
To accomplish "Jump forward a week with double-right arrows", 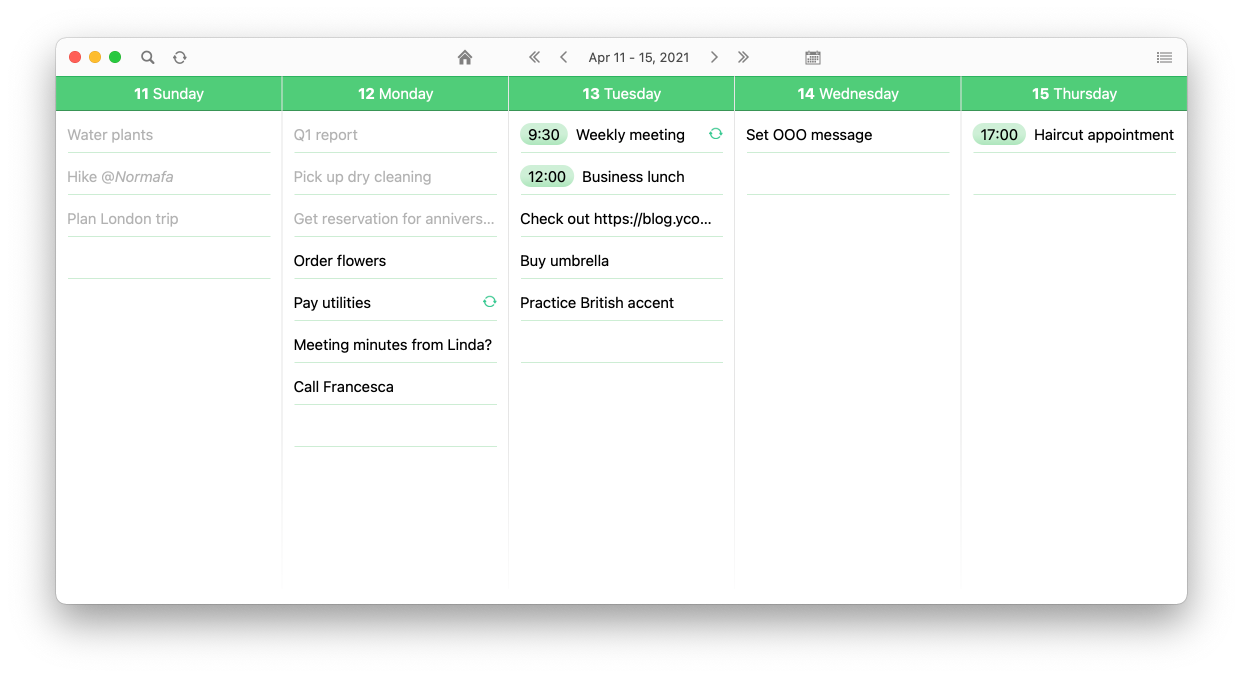I will click(743, 58).
